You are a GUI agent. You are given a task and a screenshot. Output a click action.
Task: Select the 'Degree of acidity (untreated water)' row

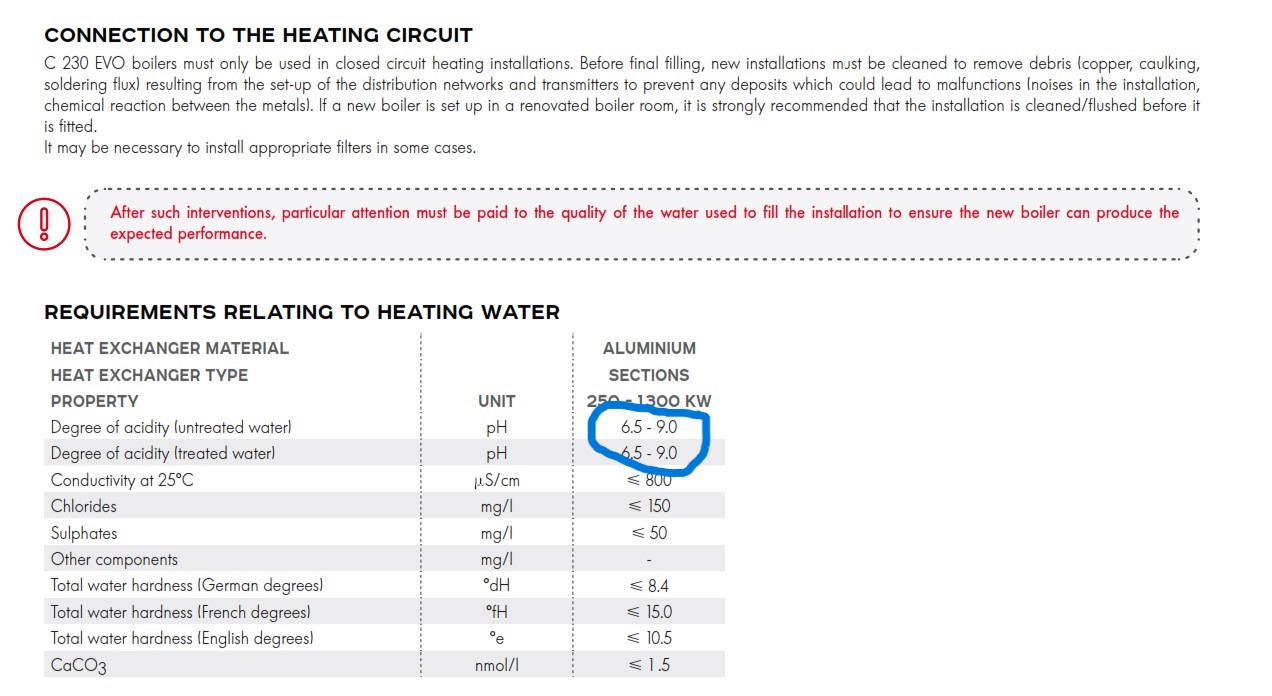point(384,427)
